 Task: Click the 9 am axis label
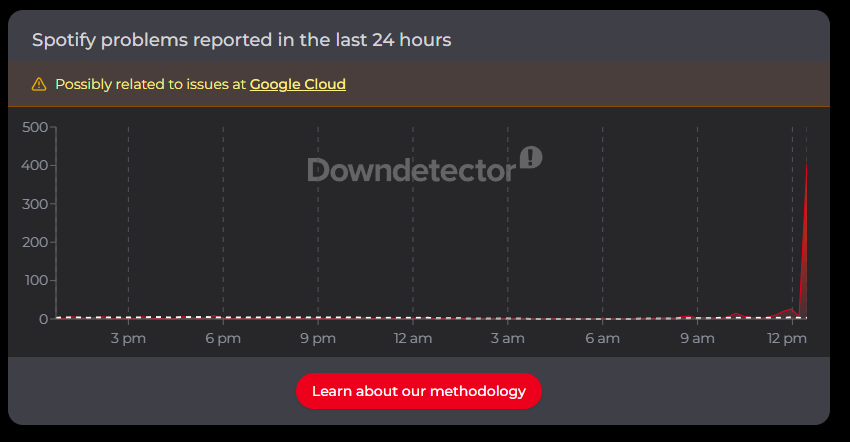[697, 338]
